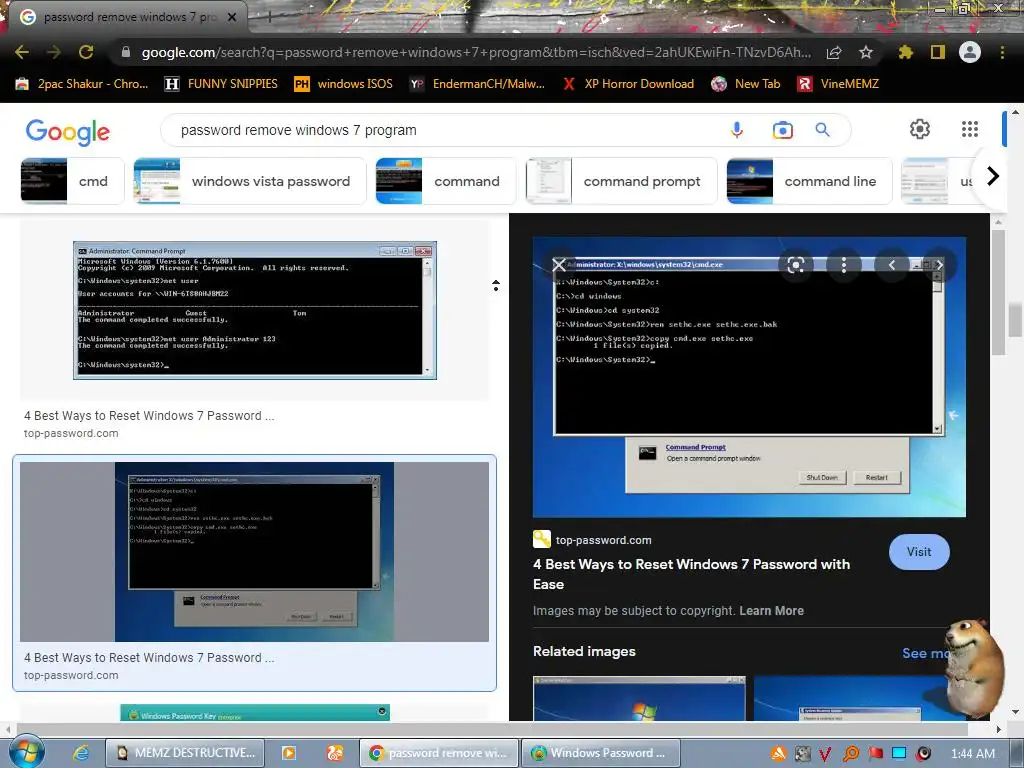
Task: Click the red flag Action Center tray icon
Action: pos(875,754)
